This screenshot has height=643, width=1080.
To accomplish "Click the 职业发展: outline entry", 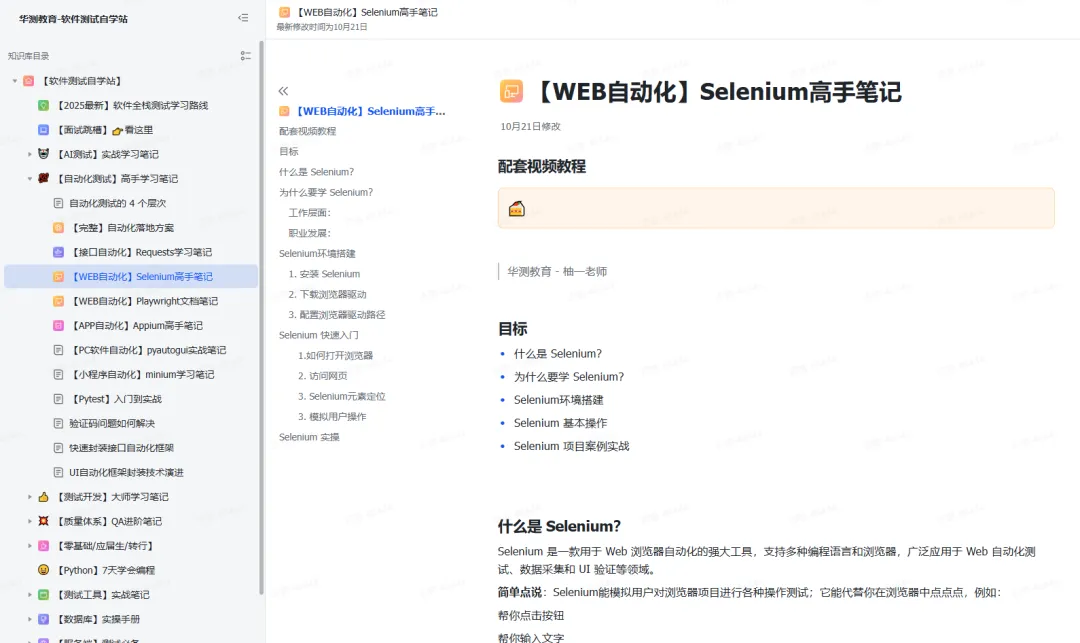I will point(309,233).
